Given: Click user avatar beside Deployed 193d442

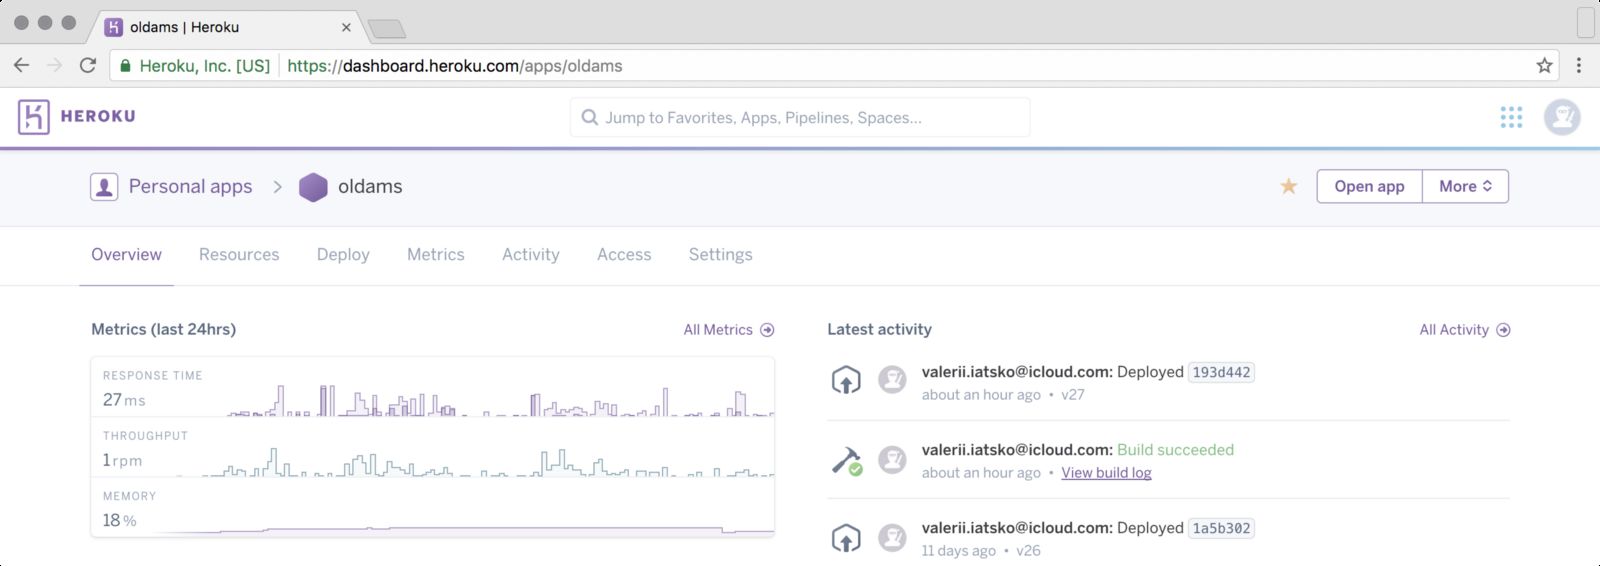Looking at the screenshot, I should click(892, 380).
